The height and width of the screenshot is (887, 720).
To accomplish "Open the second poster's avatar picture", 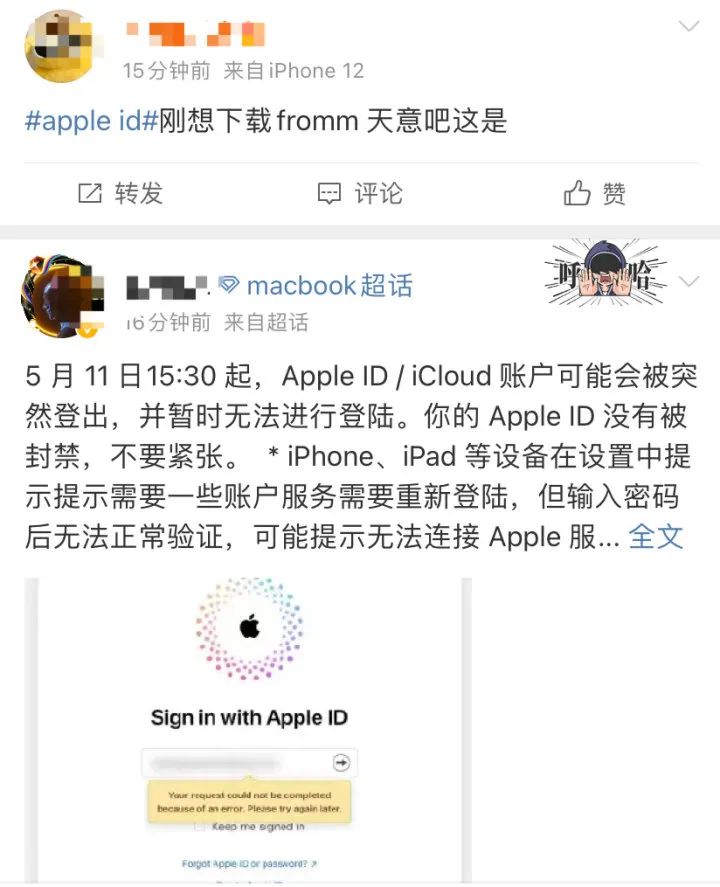I will pos(62,295).
